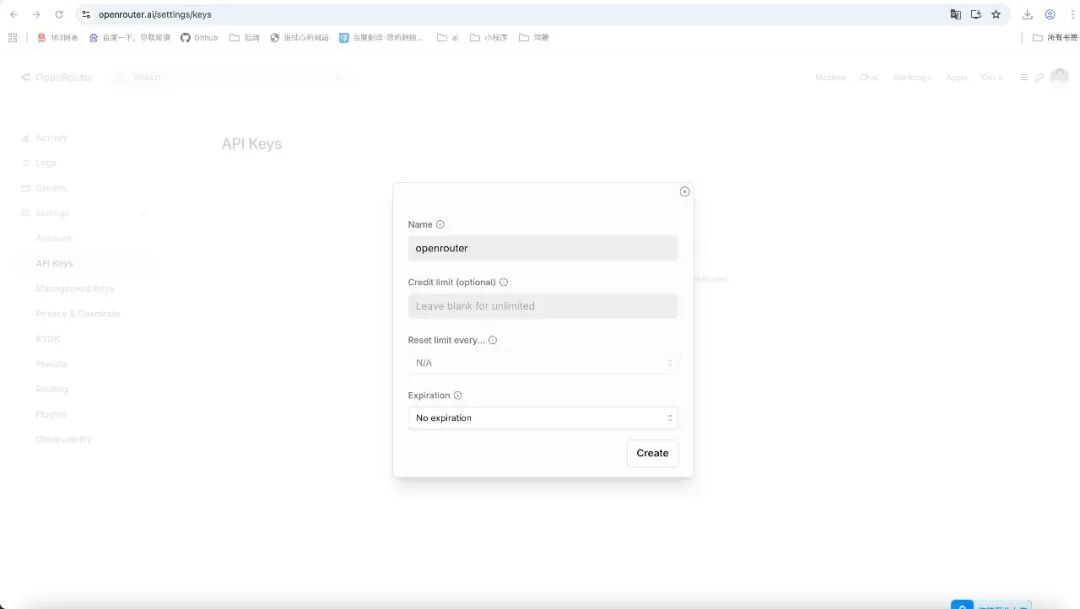
Task: Close the API key dialog
Action: coord(684,192)
